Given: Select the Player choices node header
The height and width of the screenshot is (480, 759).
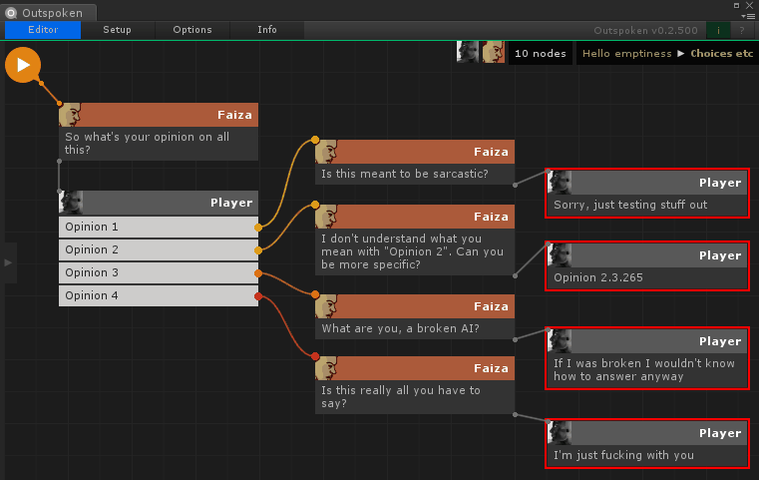Looking at the screenshot, I should tap(158, 202).
